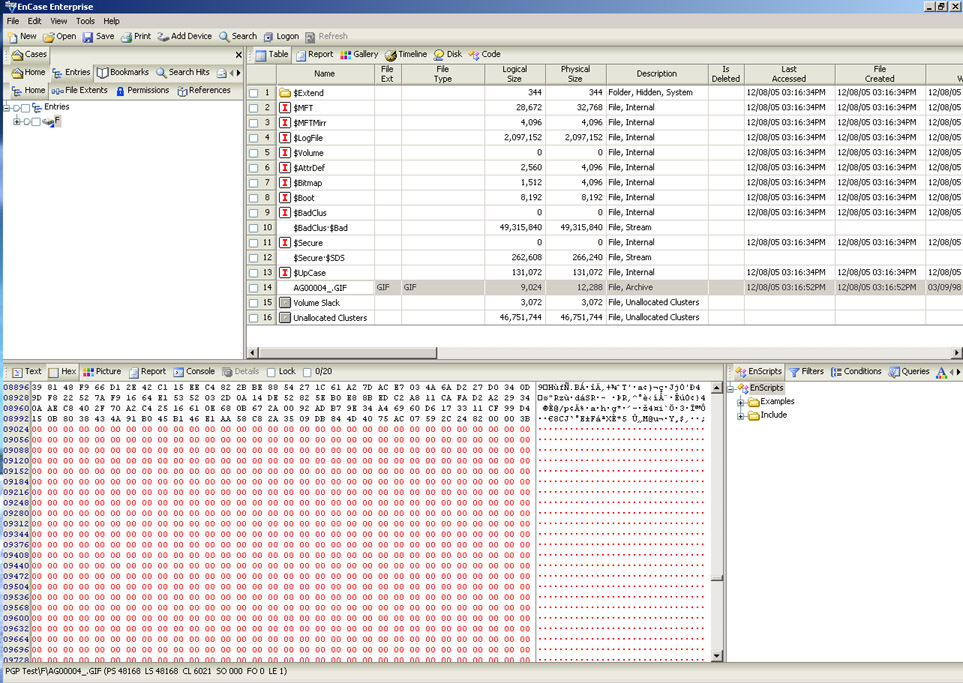Sort by the Last Accessed column header

(x=789, y=74)
